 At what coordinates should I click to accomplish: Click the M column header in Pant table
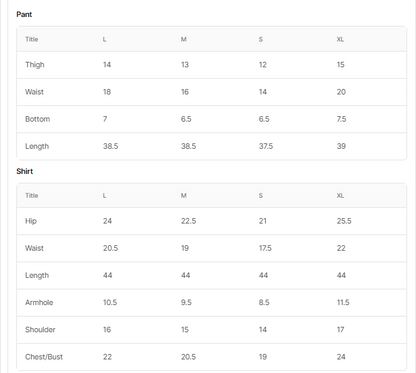(184, 39)
